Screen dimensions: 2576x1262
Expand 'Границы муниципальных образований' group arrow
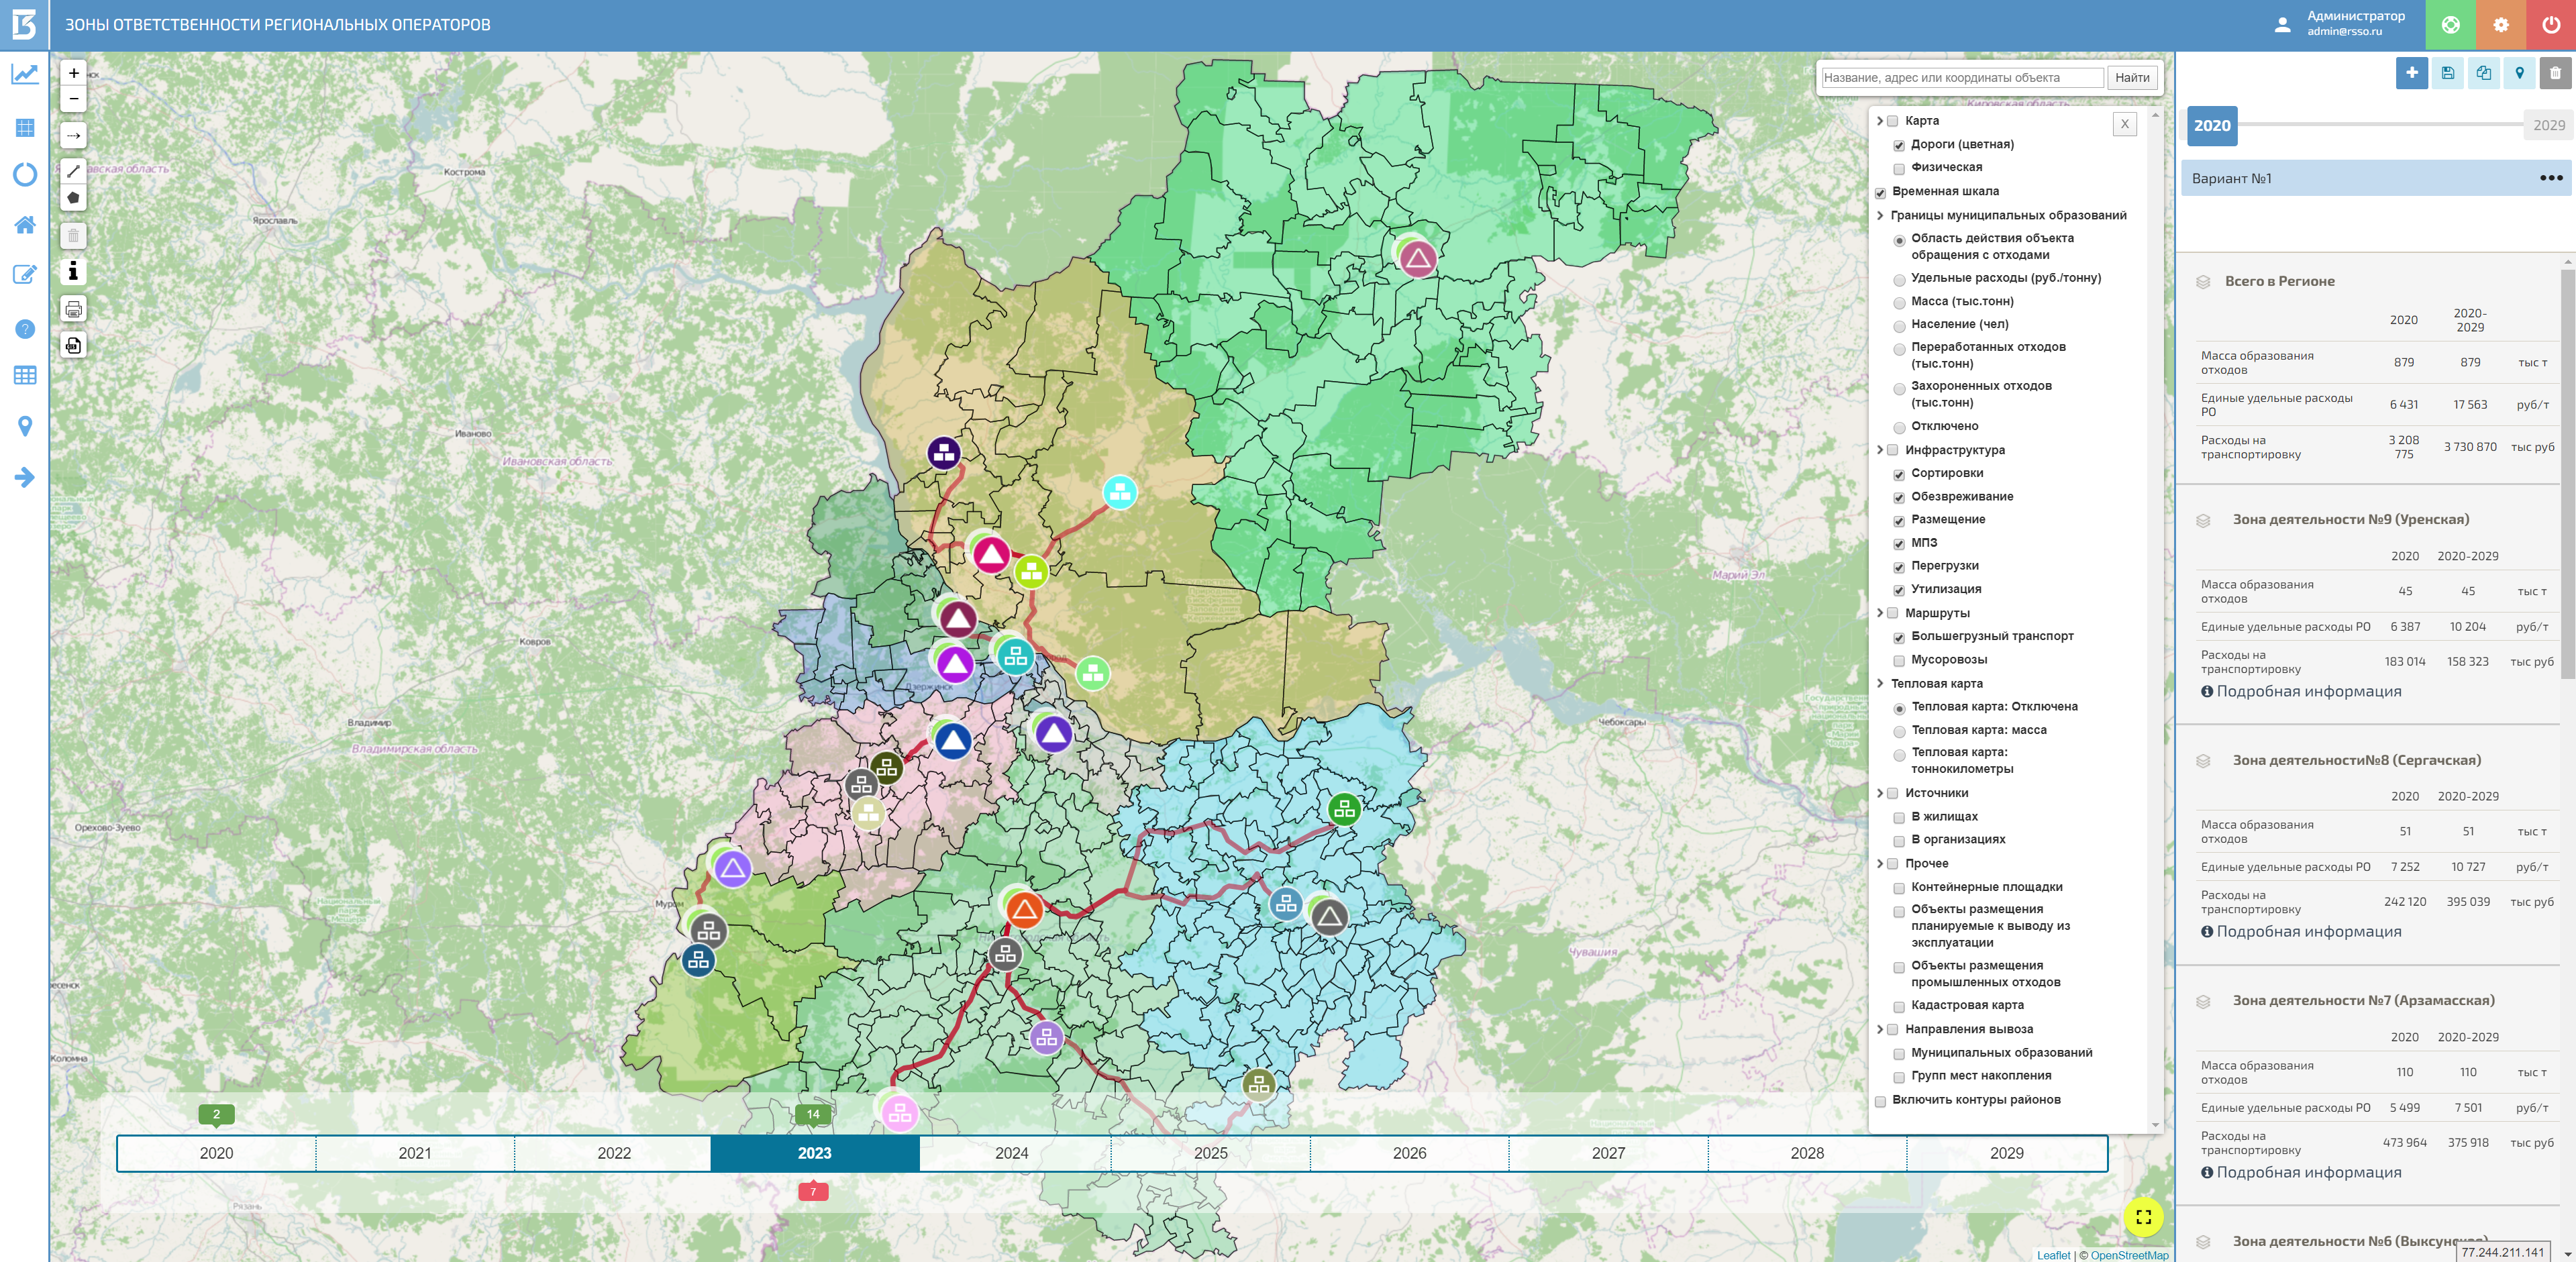[1879, 215]
